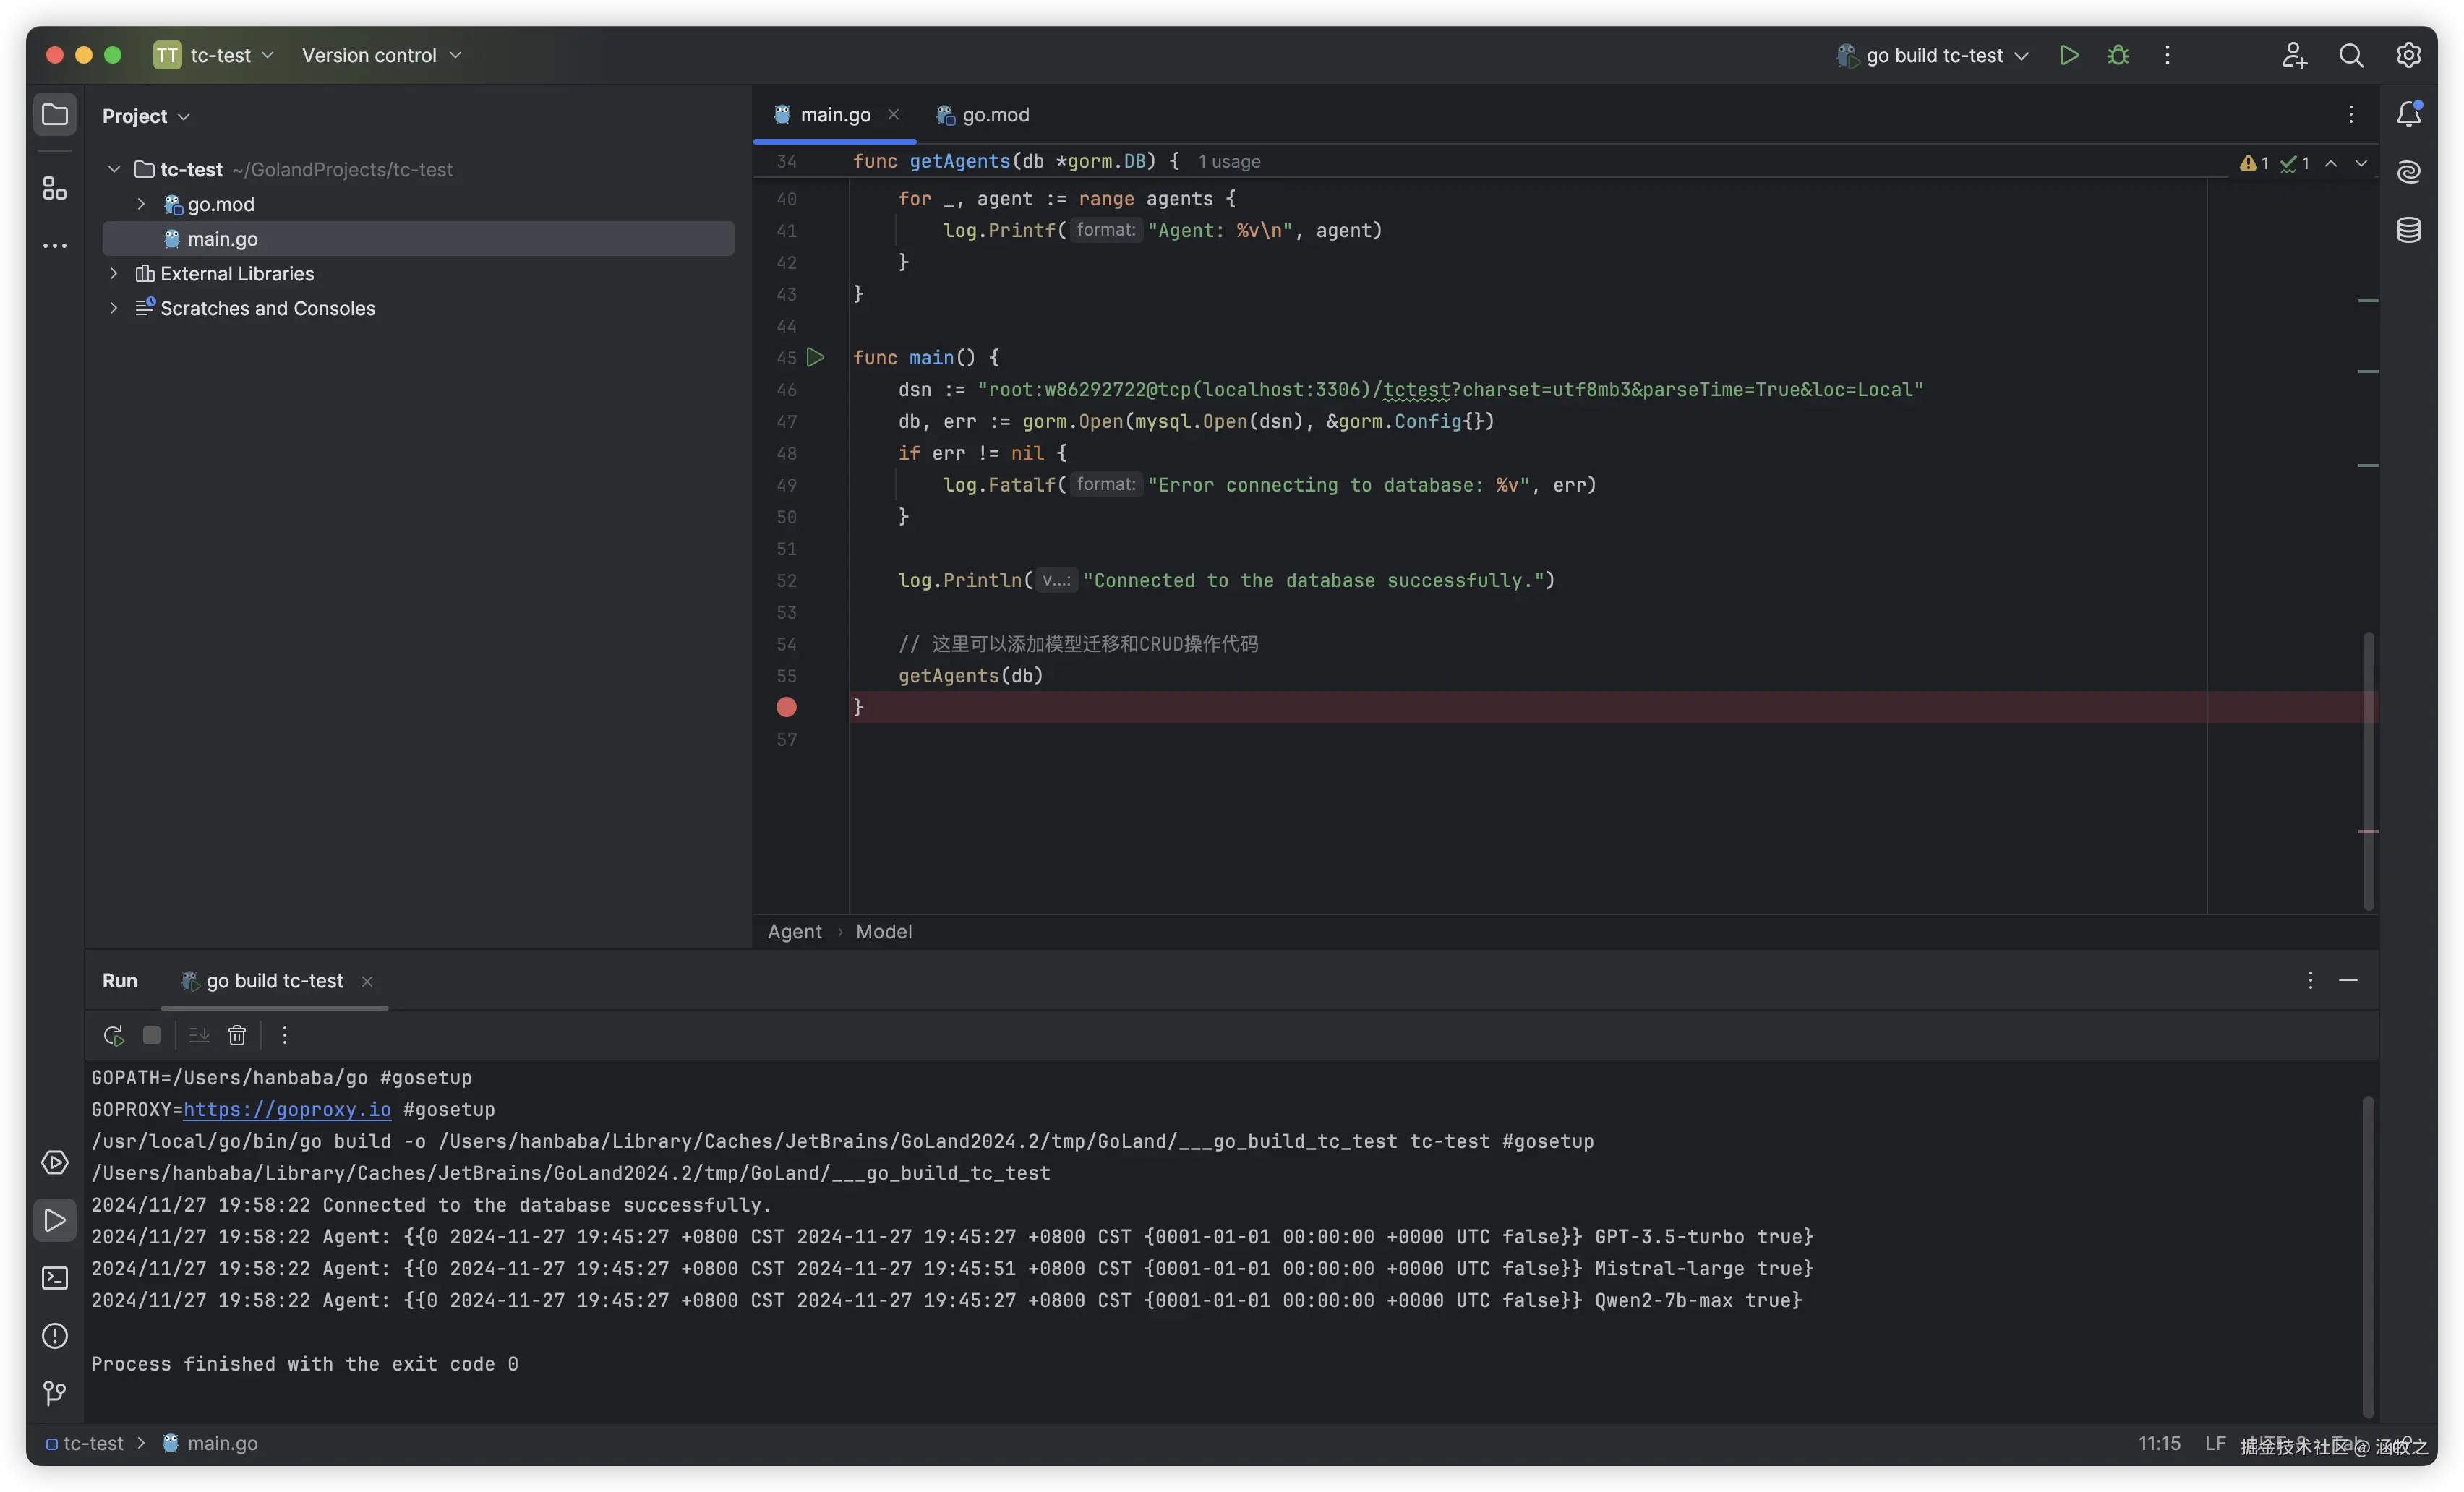2464x1492 pixels.
Task: Select main.go in the Project tree
Action: 222,239
